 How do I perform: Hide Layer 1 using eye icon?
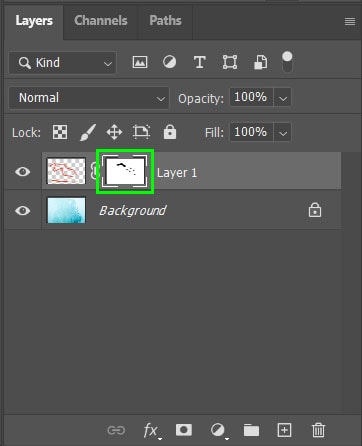[x=23, y=172]
